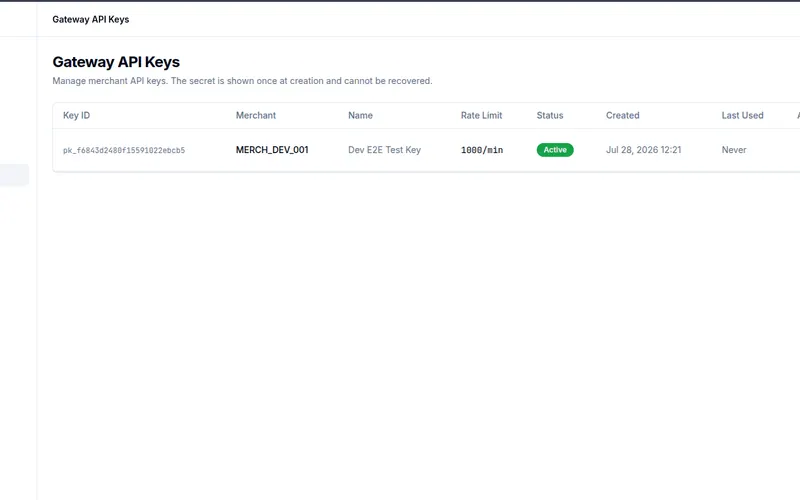Image resolution: width=800 pixels, height=500 pixels.
Task: Click the Merchant column header
Action: pyautogui.click(x=256, y=115)
